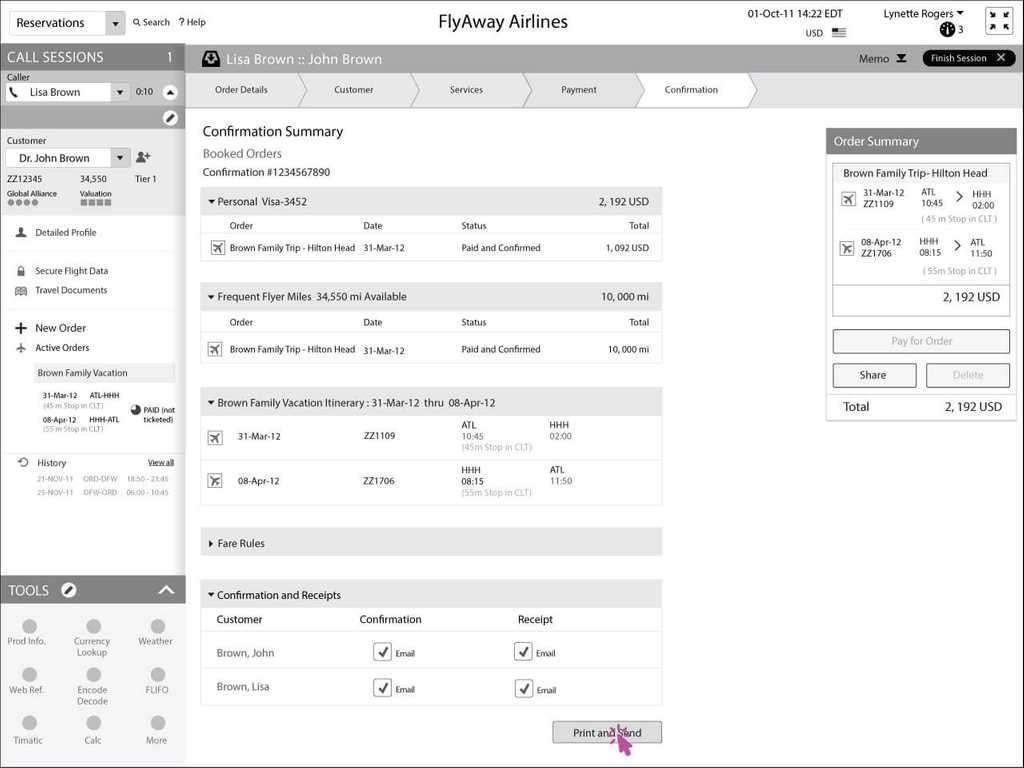
Task: Open the Reservations dropdown
Action: click(115, 23)
